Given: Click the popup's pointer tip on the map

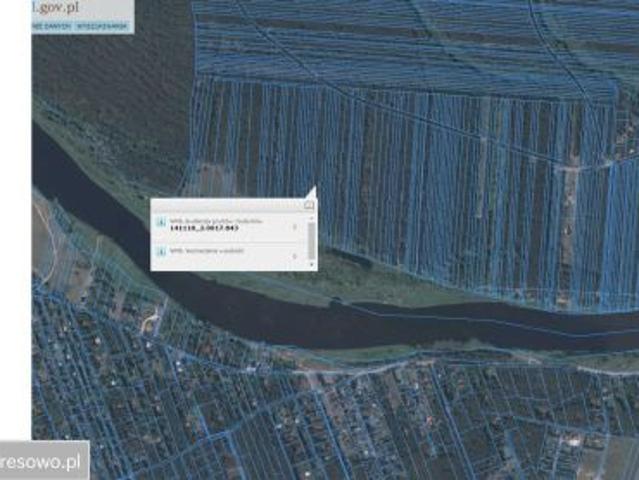Looking at the screenshot, I should click(313, 187).
